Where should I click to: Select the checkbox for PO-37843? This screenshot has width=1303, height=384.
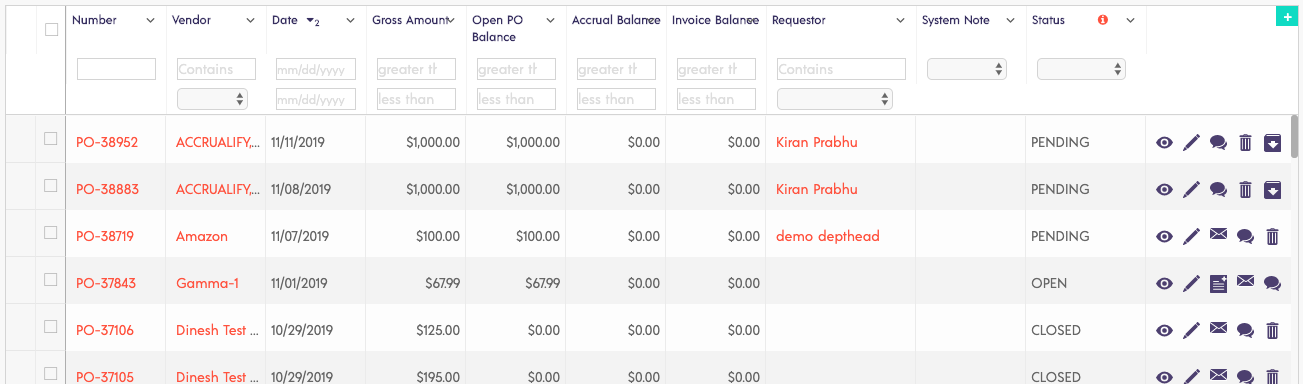[51, 280]
